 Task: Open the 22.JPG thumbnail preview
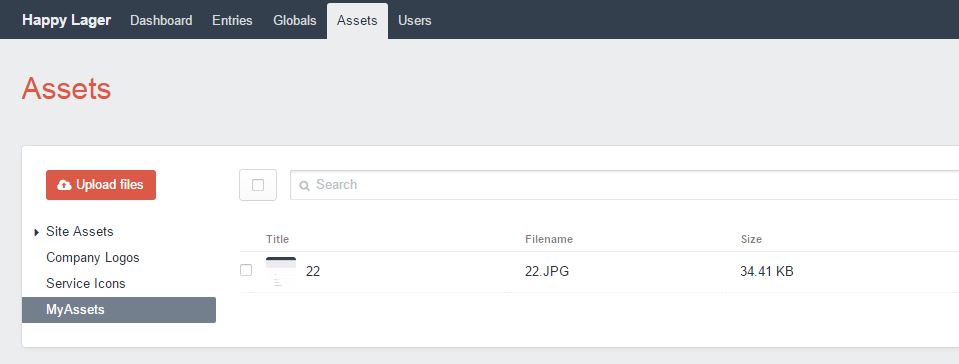click(281, 271)
